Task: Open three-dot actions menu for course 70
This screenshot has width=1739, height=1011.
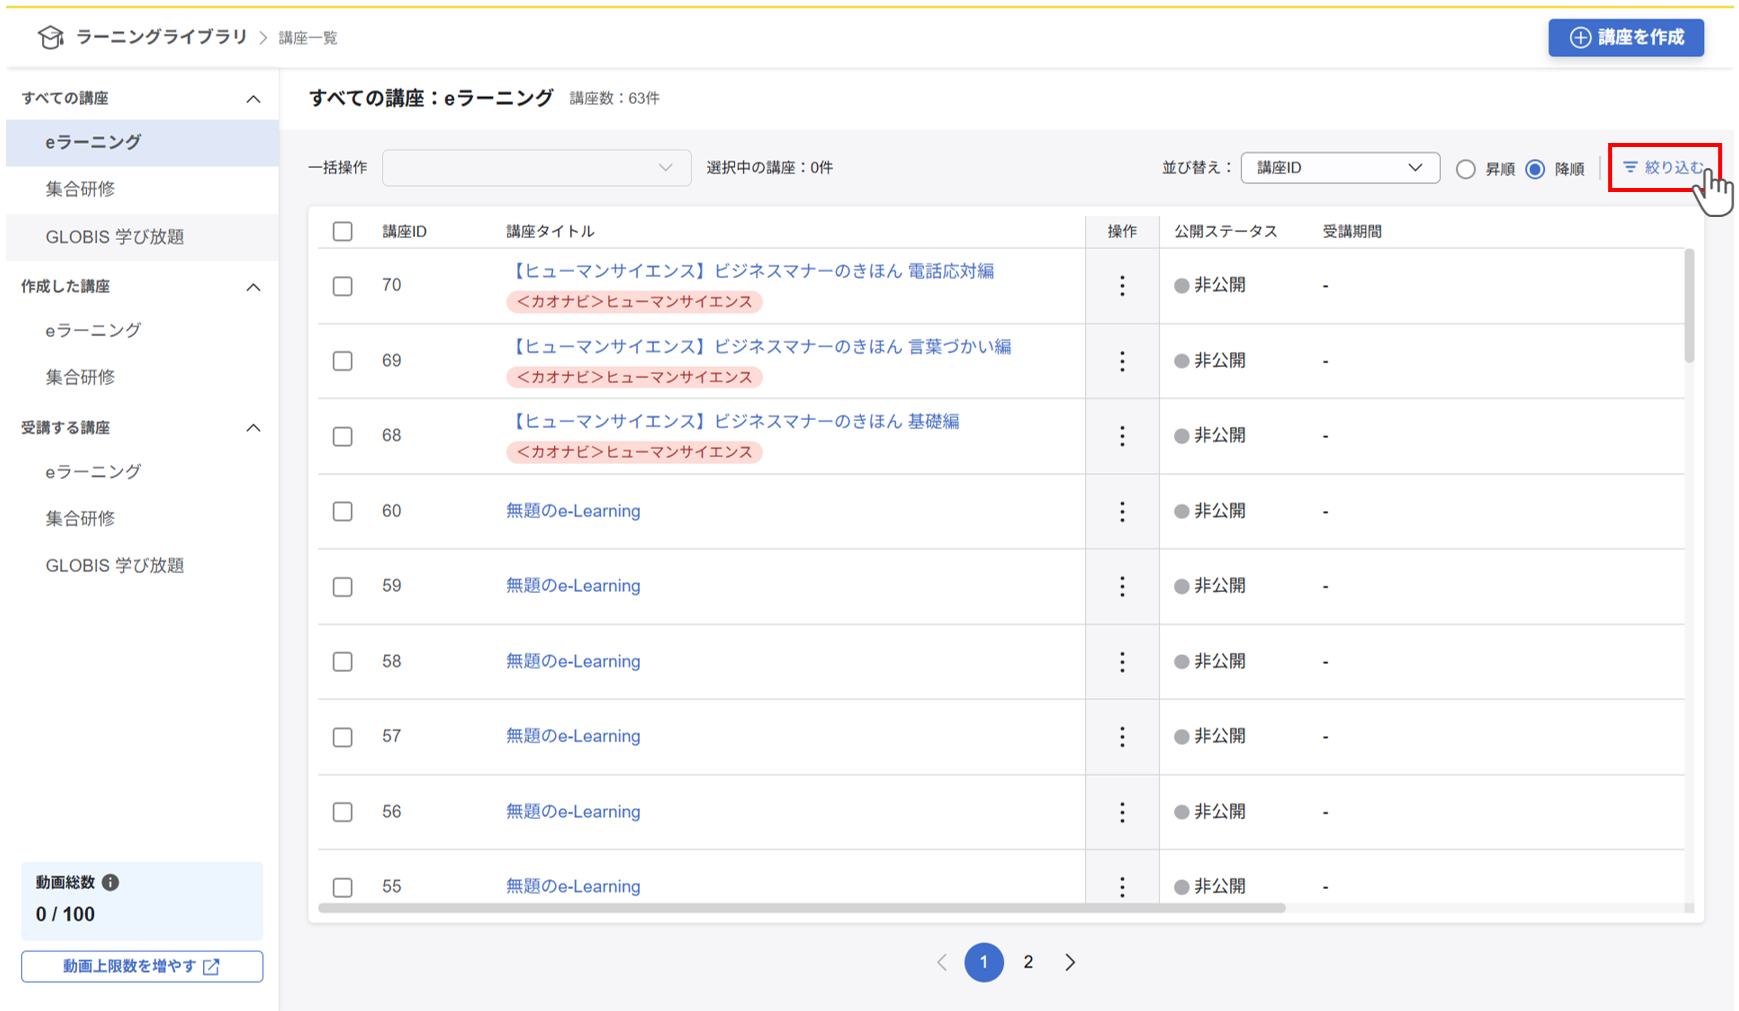Action: (x=1122, y=286)
